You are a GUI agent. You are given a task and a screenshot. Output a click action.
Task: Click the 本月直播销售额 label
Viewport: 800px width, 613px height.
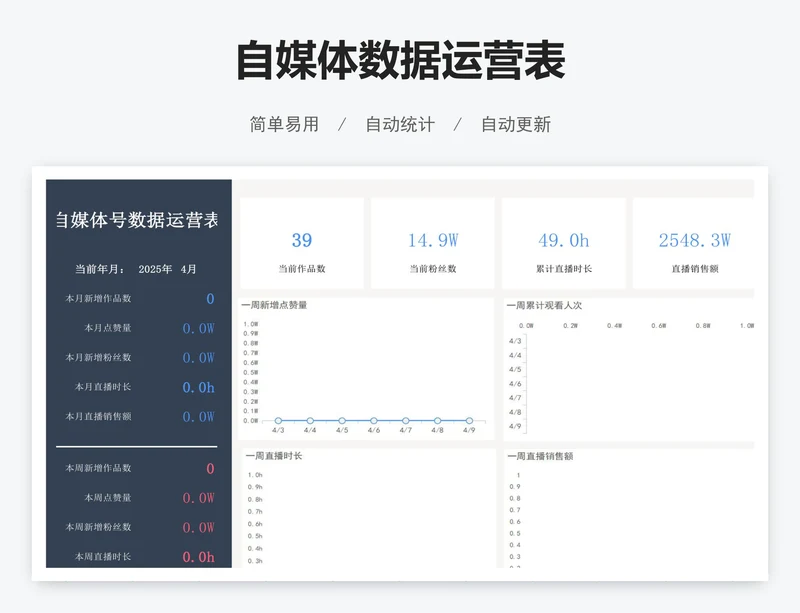point(98,416)
